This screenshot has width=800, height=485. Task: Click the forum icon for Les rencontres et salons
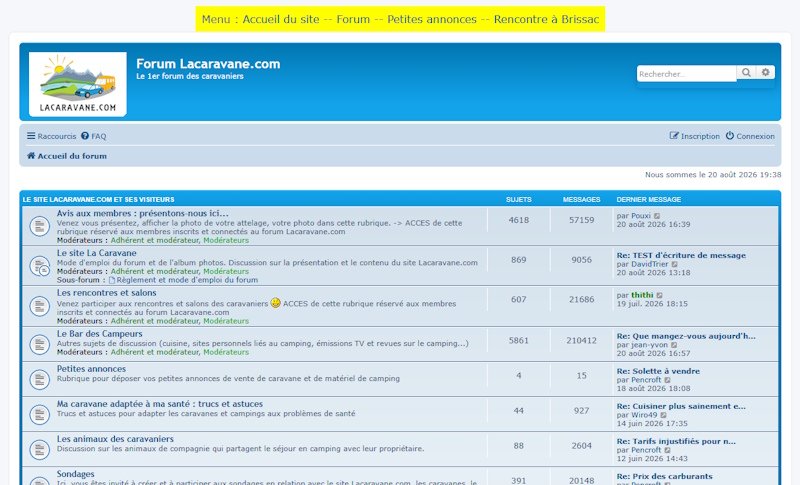click(x=39, y=306)
